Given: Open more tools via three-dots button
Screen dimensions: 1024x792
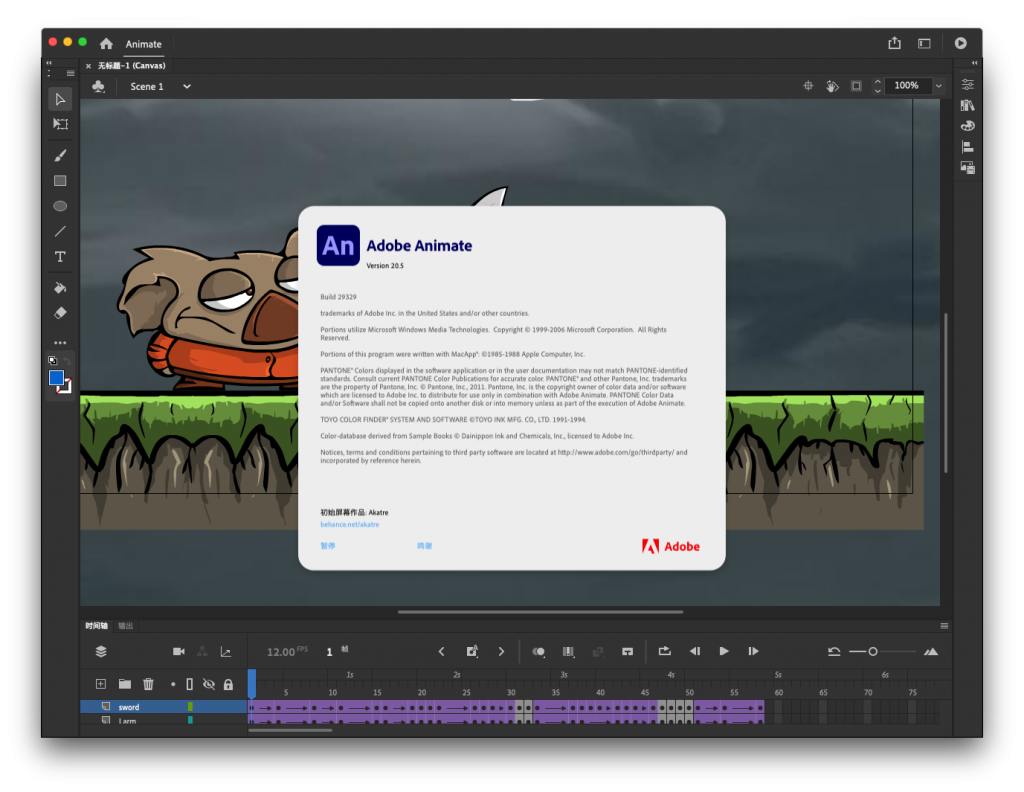Looking at the screenshot, I should point(60,343).
